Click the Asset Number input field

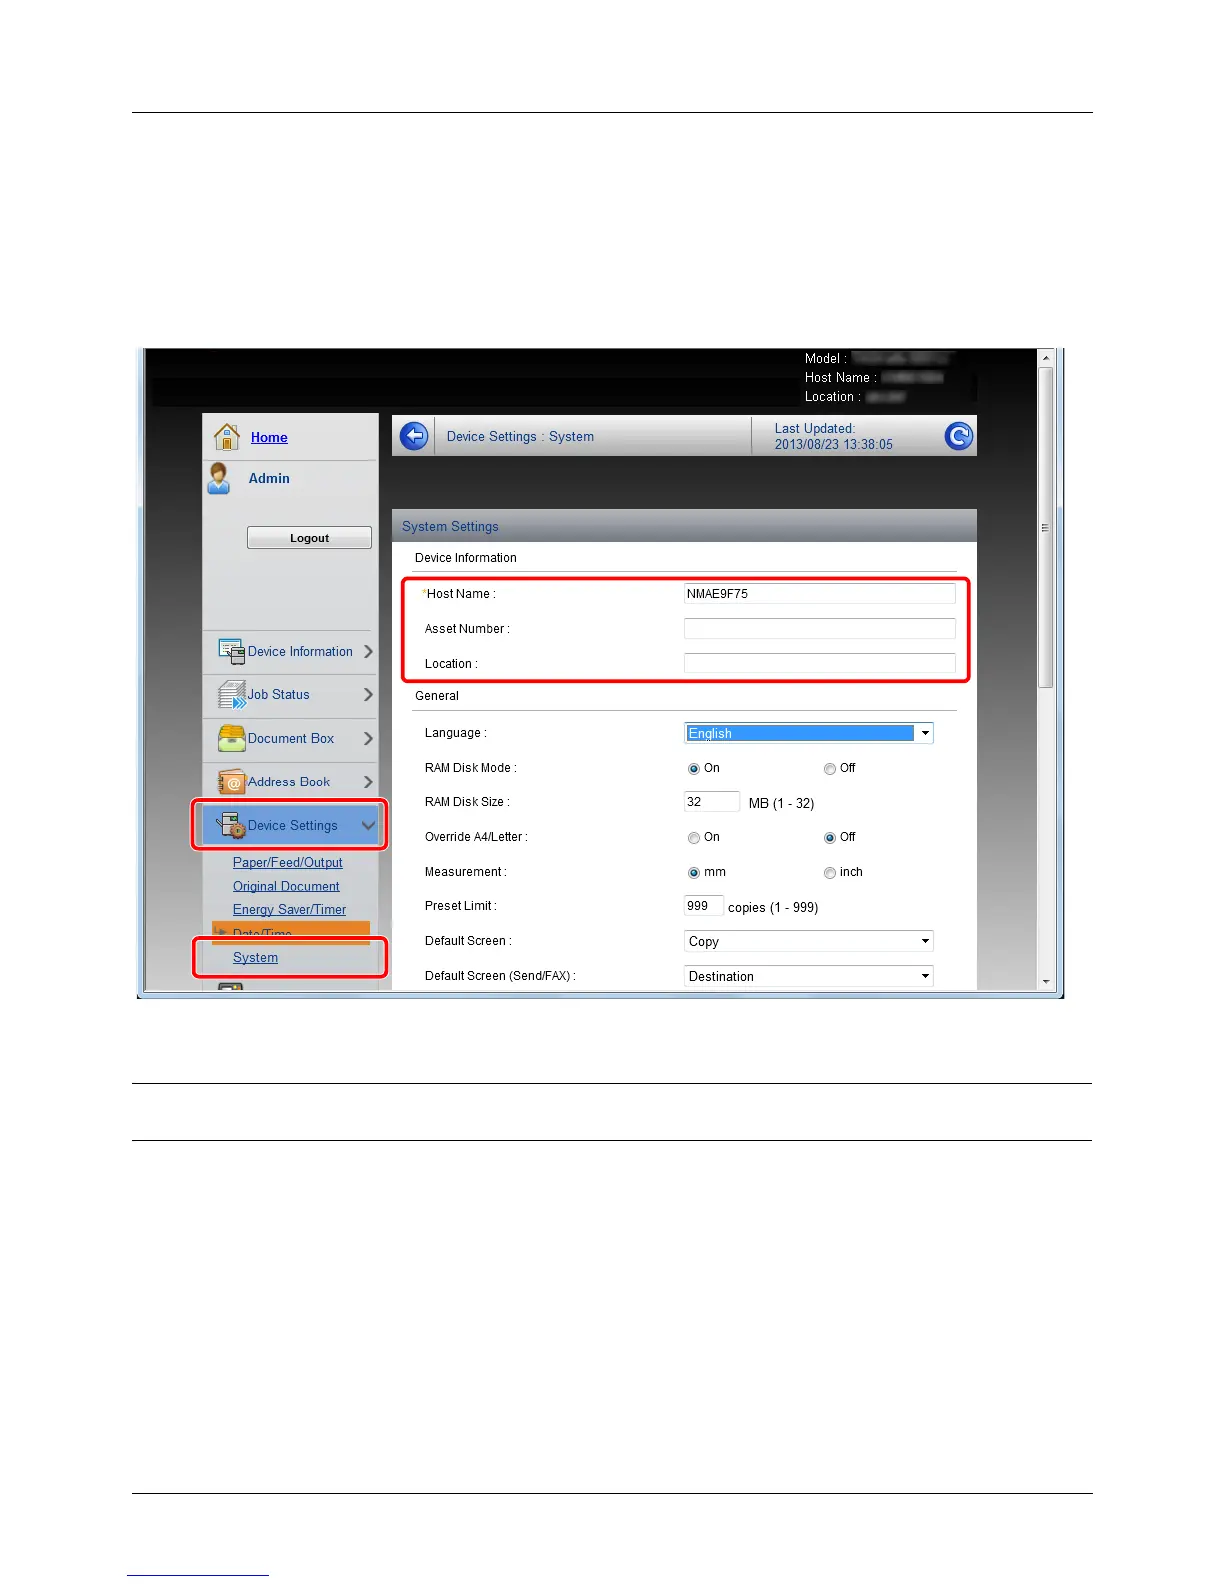pyautogui.click(x=819, y=629)
